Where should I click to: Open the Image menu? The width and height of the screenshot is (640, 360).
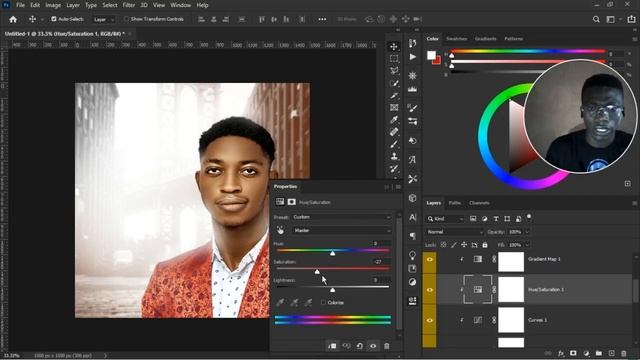[53, 5]
